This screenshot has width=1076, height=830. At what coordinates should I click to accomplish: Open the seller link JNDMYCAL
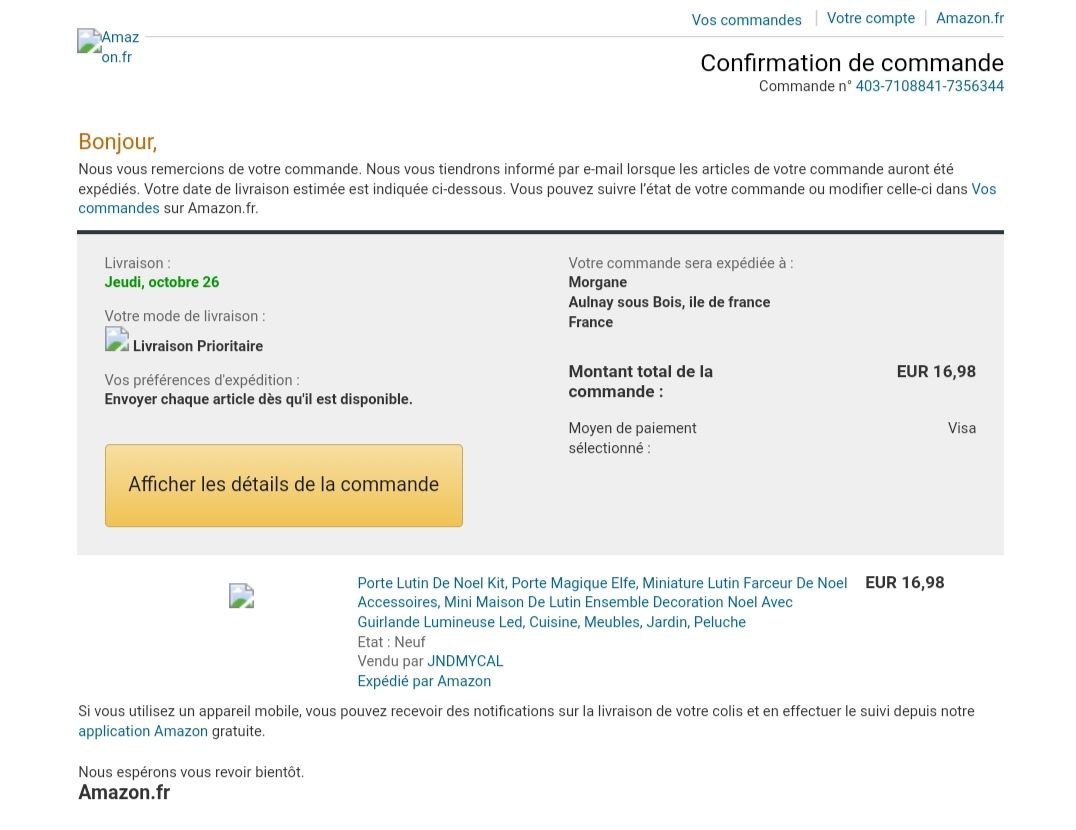[x=465, y=661]
